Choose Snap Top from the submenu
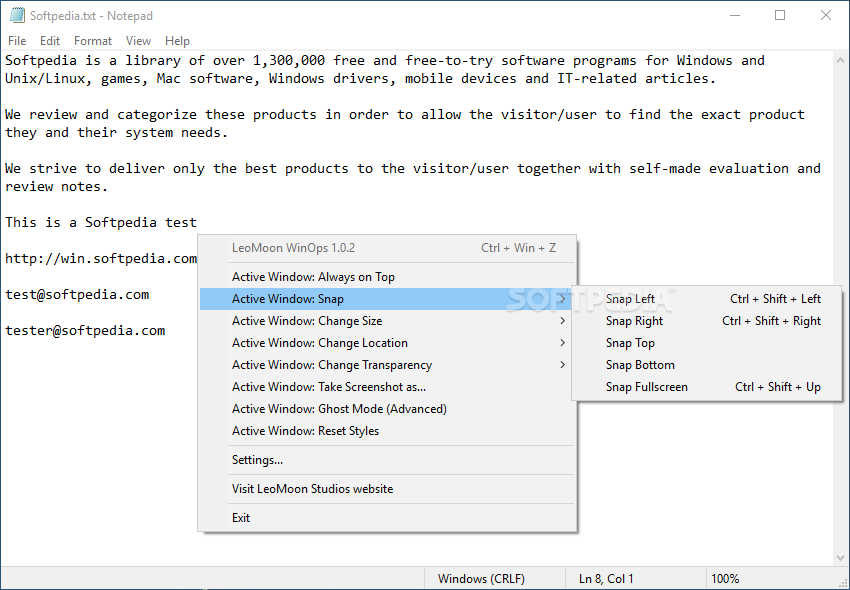The width and height of the screenshot is (850, 590). [x=707, y=343]
